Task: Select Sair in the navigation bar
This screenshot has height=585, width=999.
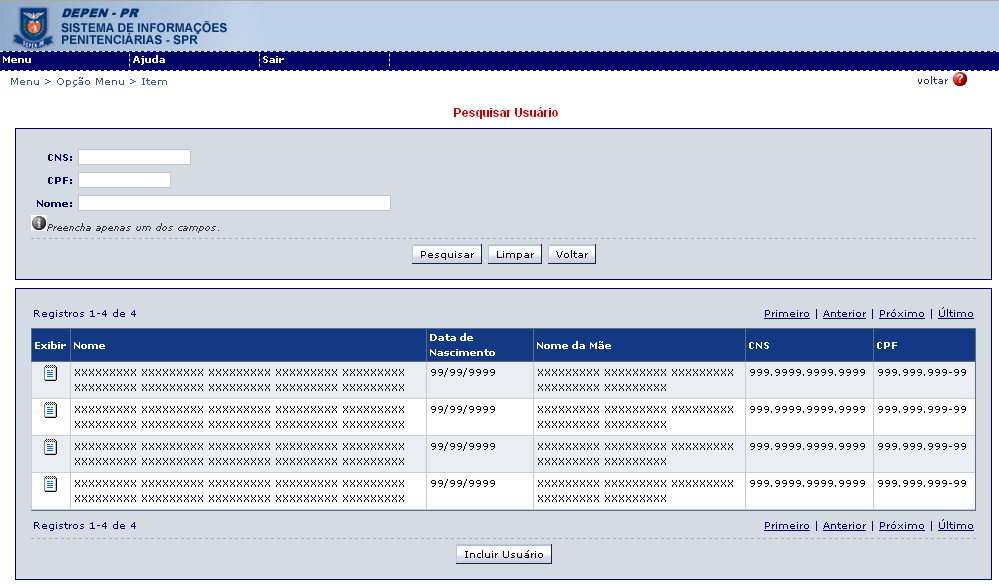Action: coord(273,60)
